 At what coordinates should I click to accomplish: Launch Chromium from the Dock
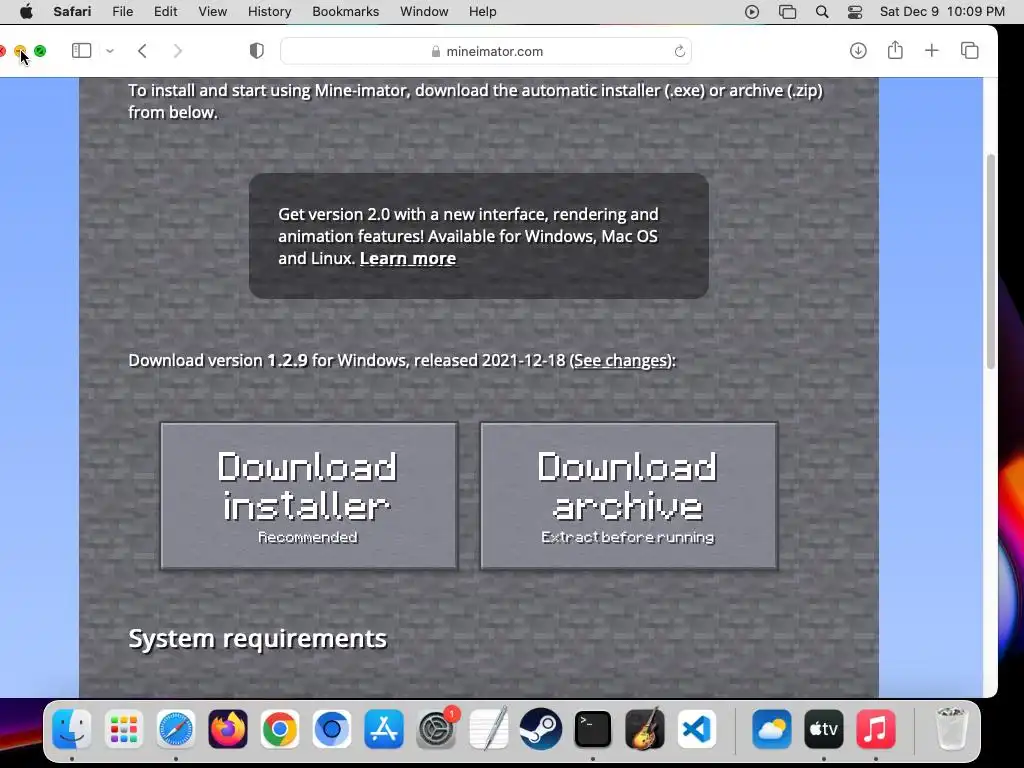(332, 729)
